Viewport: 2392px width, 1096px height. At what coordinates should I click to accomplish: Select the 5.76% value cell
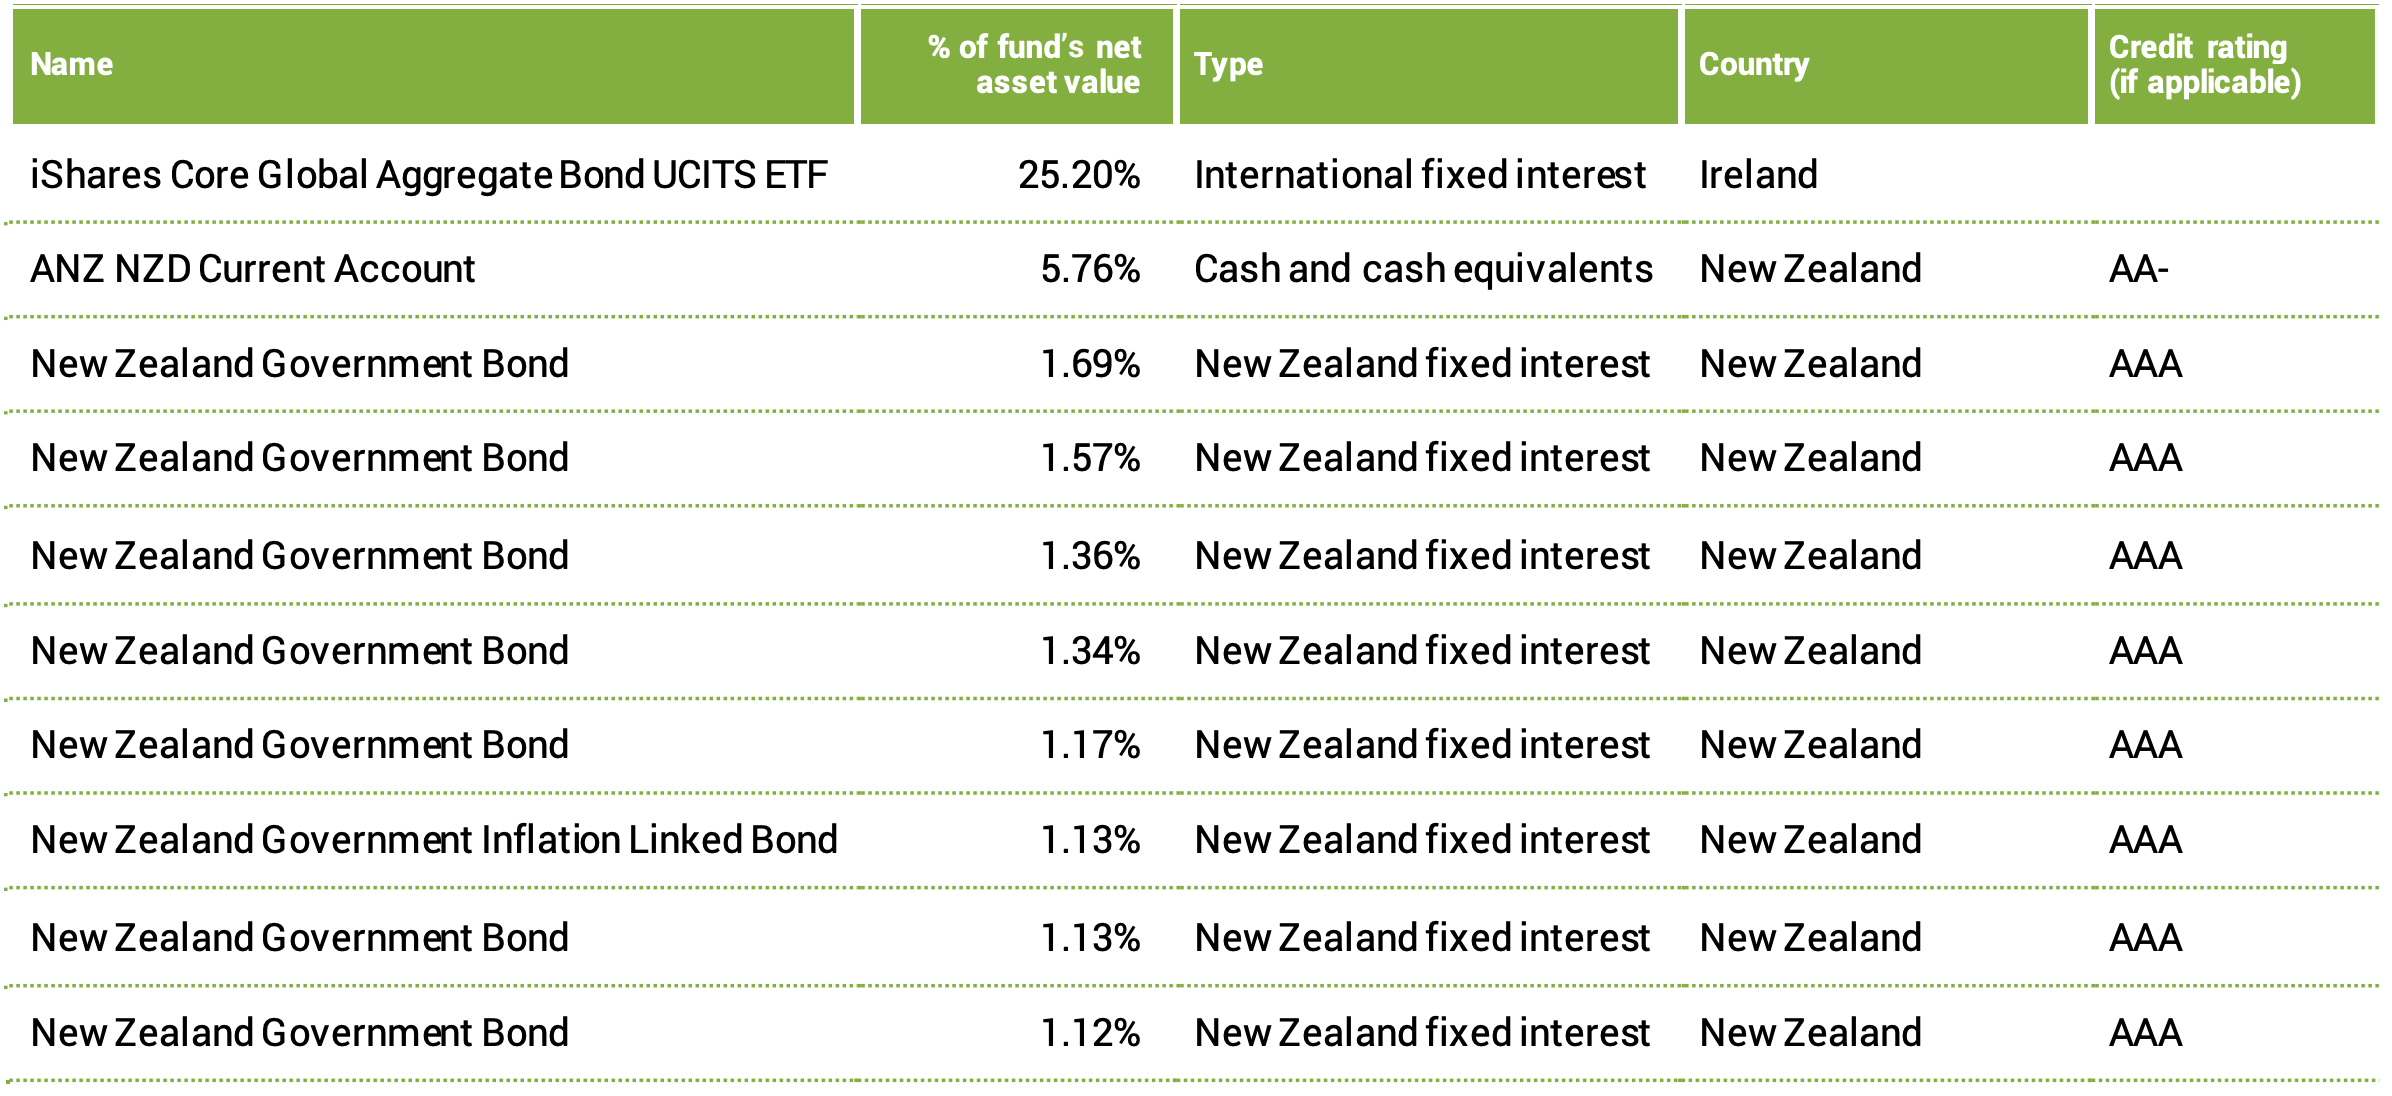tap(1090, 269)
